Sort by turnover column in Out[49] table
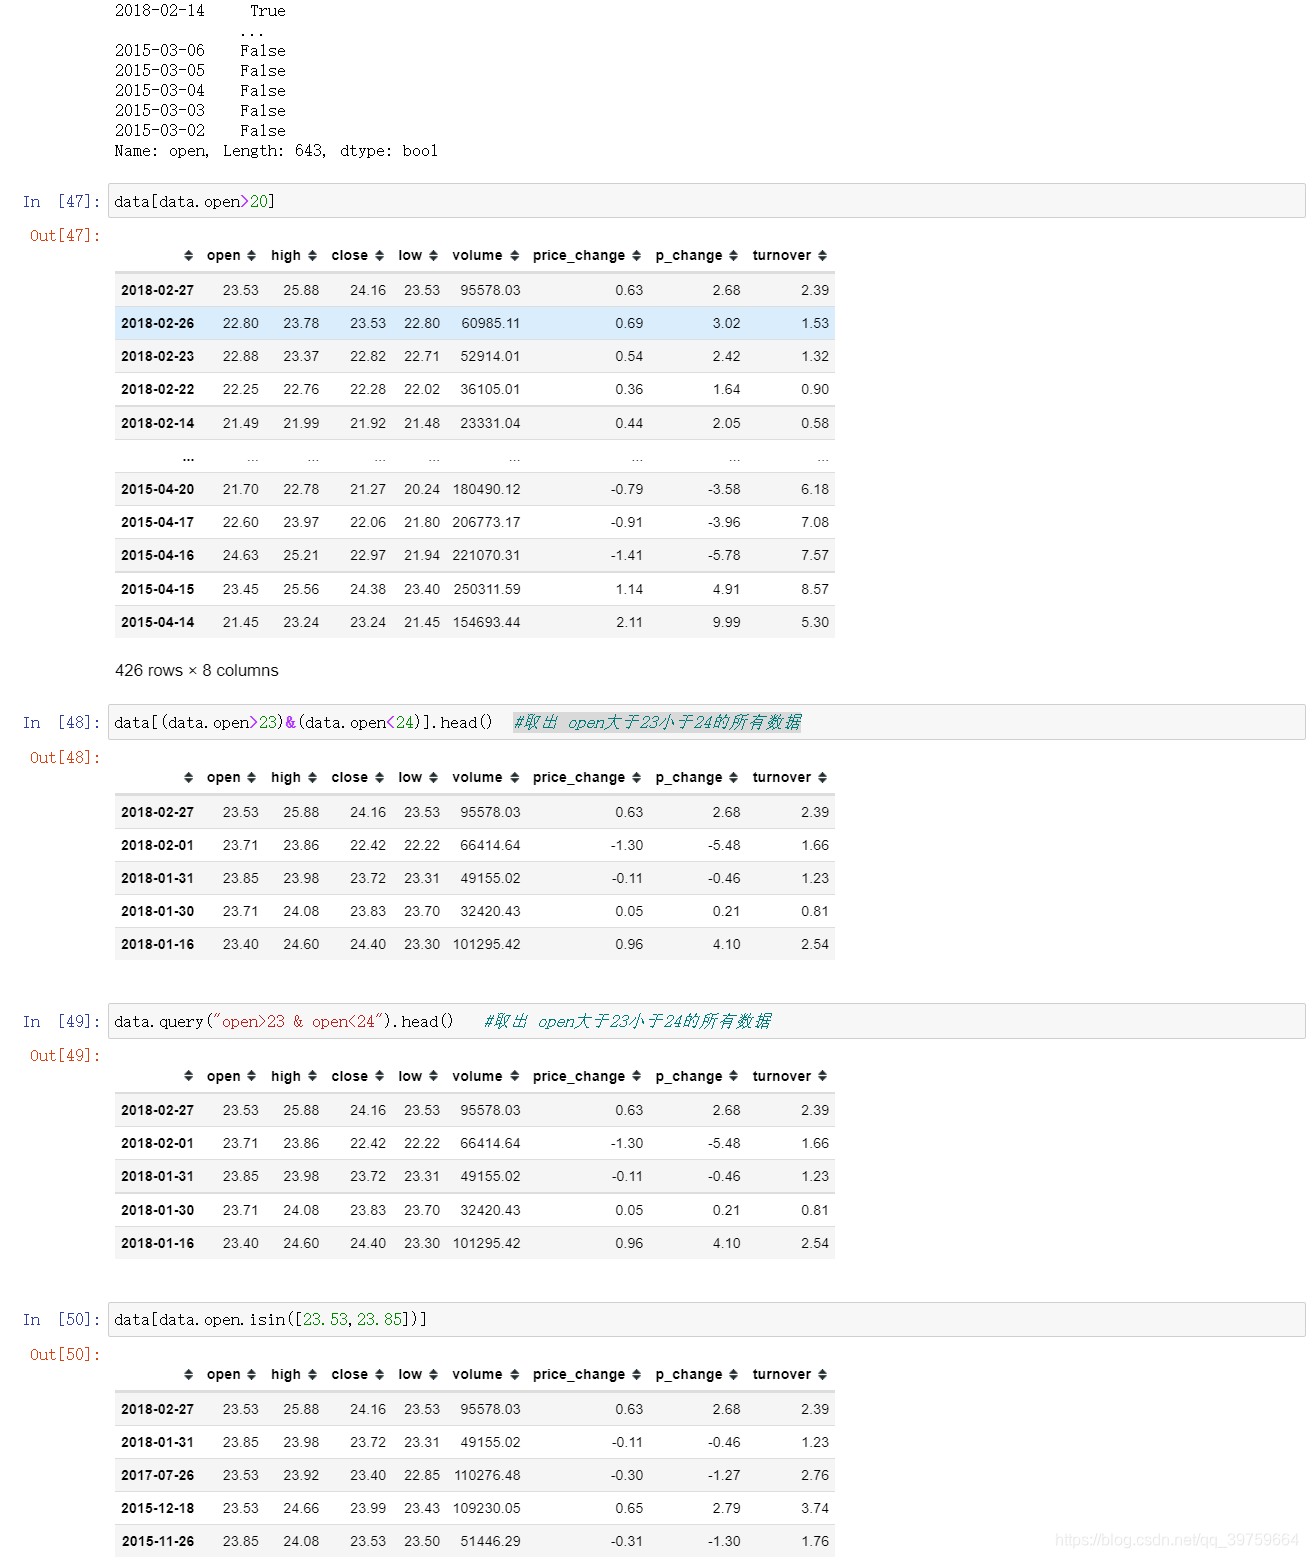Viewport: 1308px width, 1558px height. point(822,1077)
